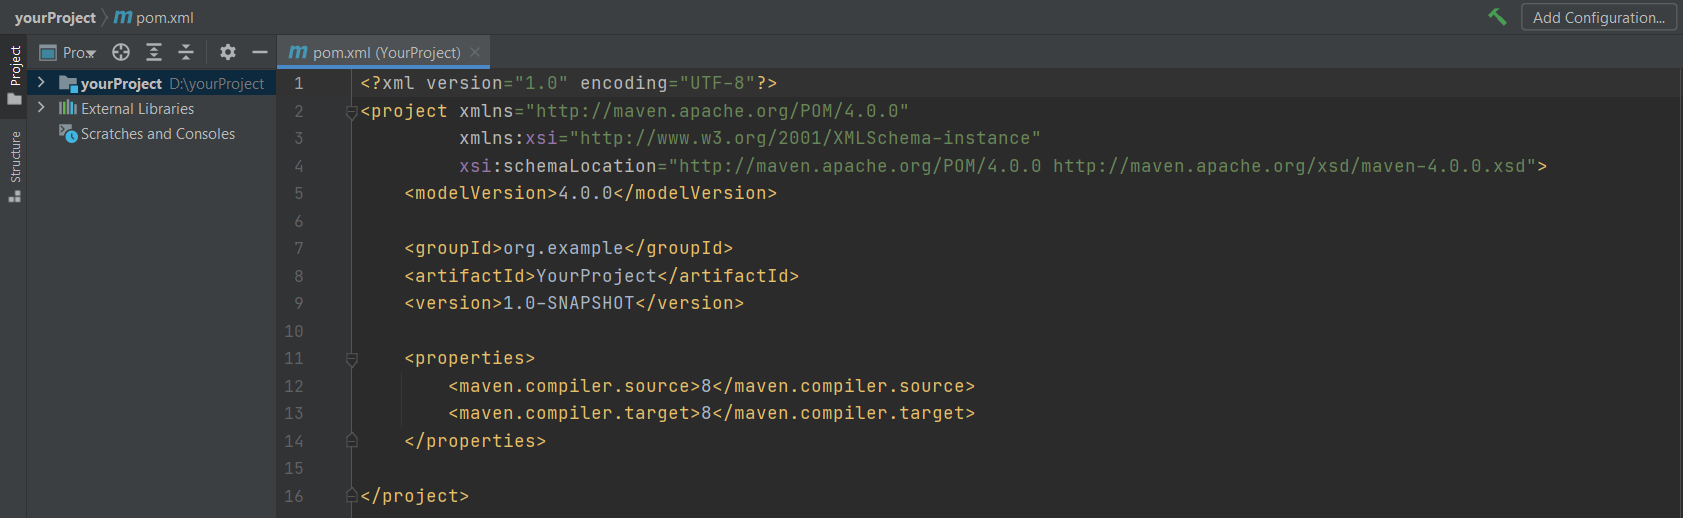1683x518 pixels.
Task: Click the 1.0-SNAPSHOT version text
Action: click(x=568, y=303)
